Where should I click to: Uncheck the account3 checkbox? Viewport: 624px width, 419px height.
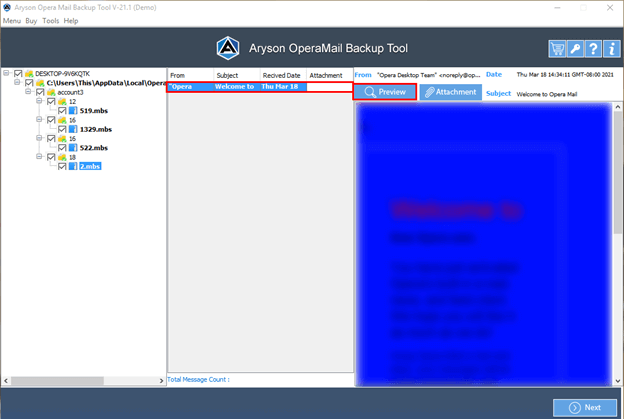(40, 92)
